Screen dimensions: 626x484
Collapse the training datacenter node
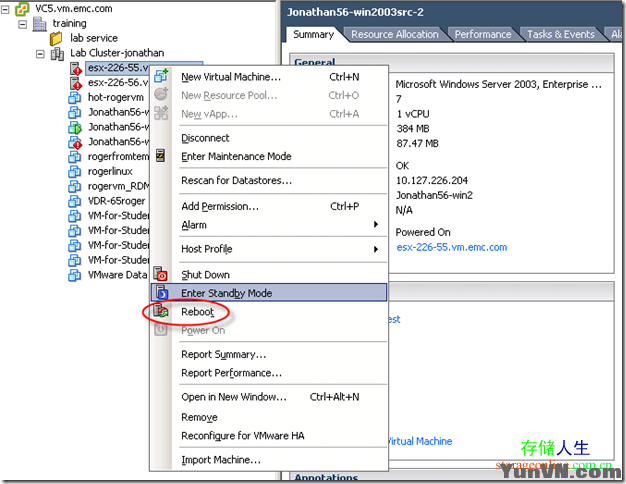tap(23, 24)
